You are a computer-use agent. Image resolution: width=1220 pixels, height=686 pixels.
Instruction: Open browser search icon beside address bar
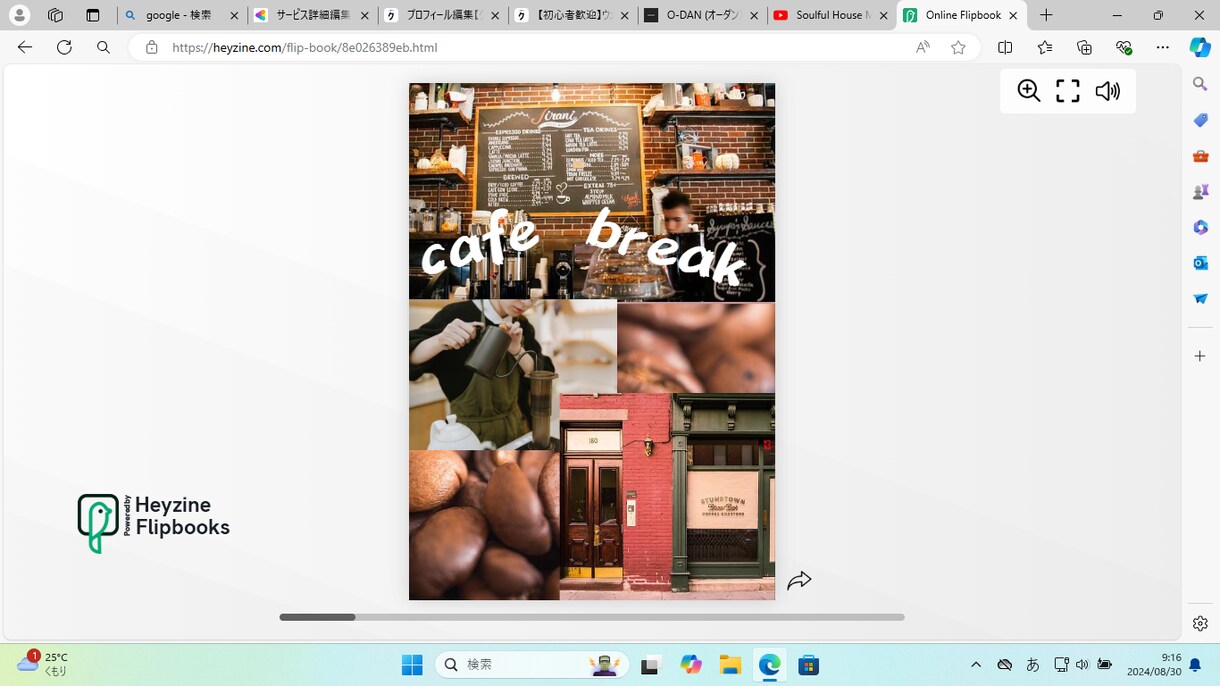click(103, 47)
